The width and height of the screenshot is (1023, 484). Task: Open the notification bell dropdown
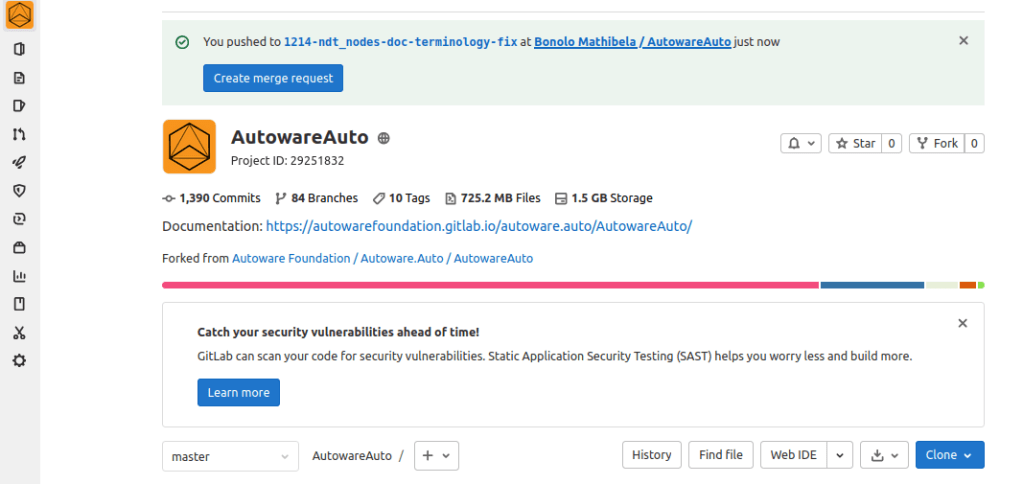(801, 144)
